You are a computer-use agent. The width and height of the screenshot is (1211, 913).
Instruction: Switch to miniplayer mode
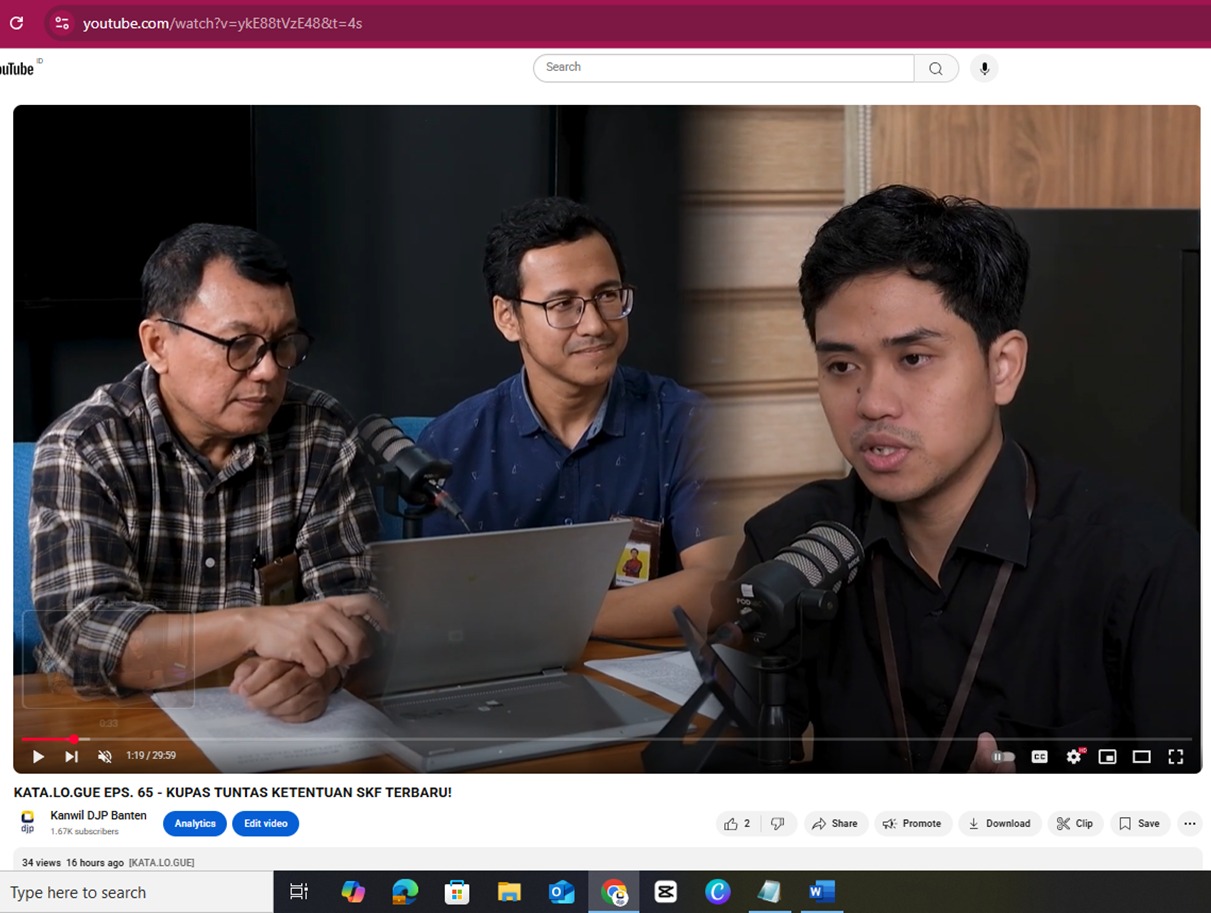coord(1107,757)
